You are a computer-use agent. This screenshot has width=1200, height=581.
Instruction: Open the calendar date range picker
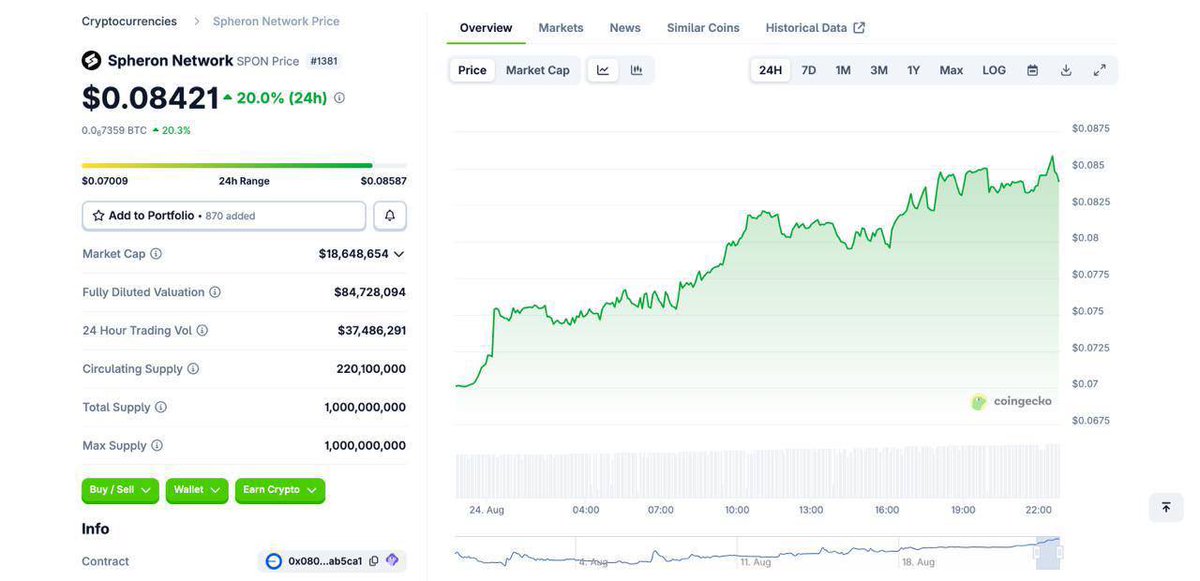1033,70
